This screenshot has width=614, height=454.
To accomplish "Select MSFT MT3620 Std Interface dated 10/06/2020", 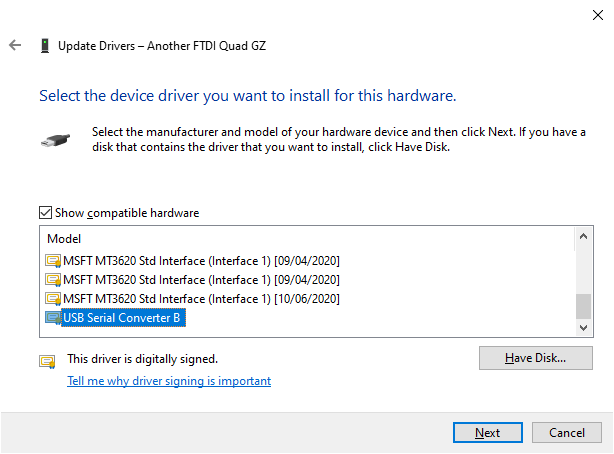I will click(201, 299).
